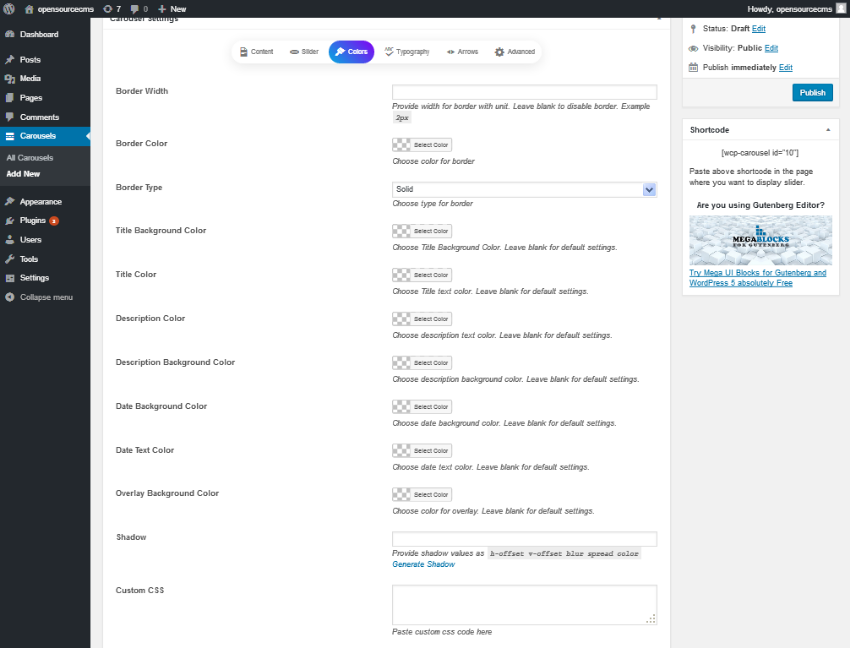Select Color for Description Background Color
This screenshot has height=648, width=850.
click(422, 363)
